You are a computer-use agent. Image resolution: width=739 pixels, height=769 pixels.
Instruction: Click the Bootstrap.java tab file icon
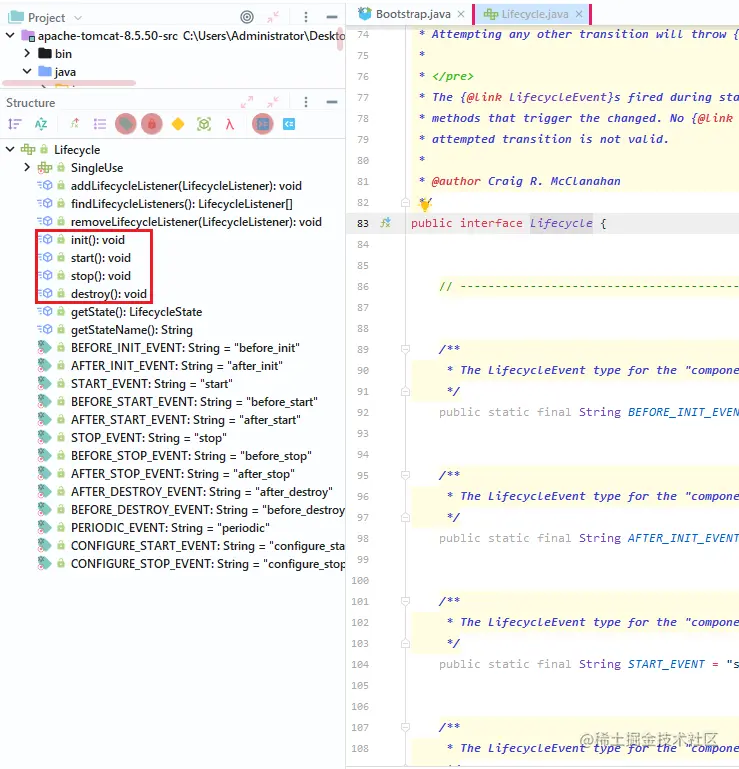point(365,14)
